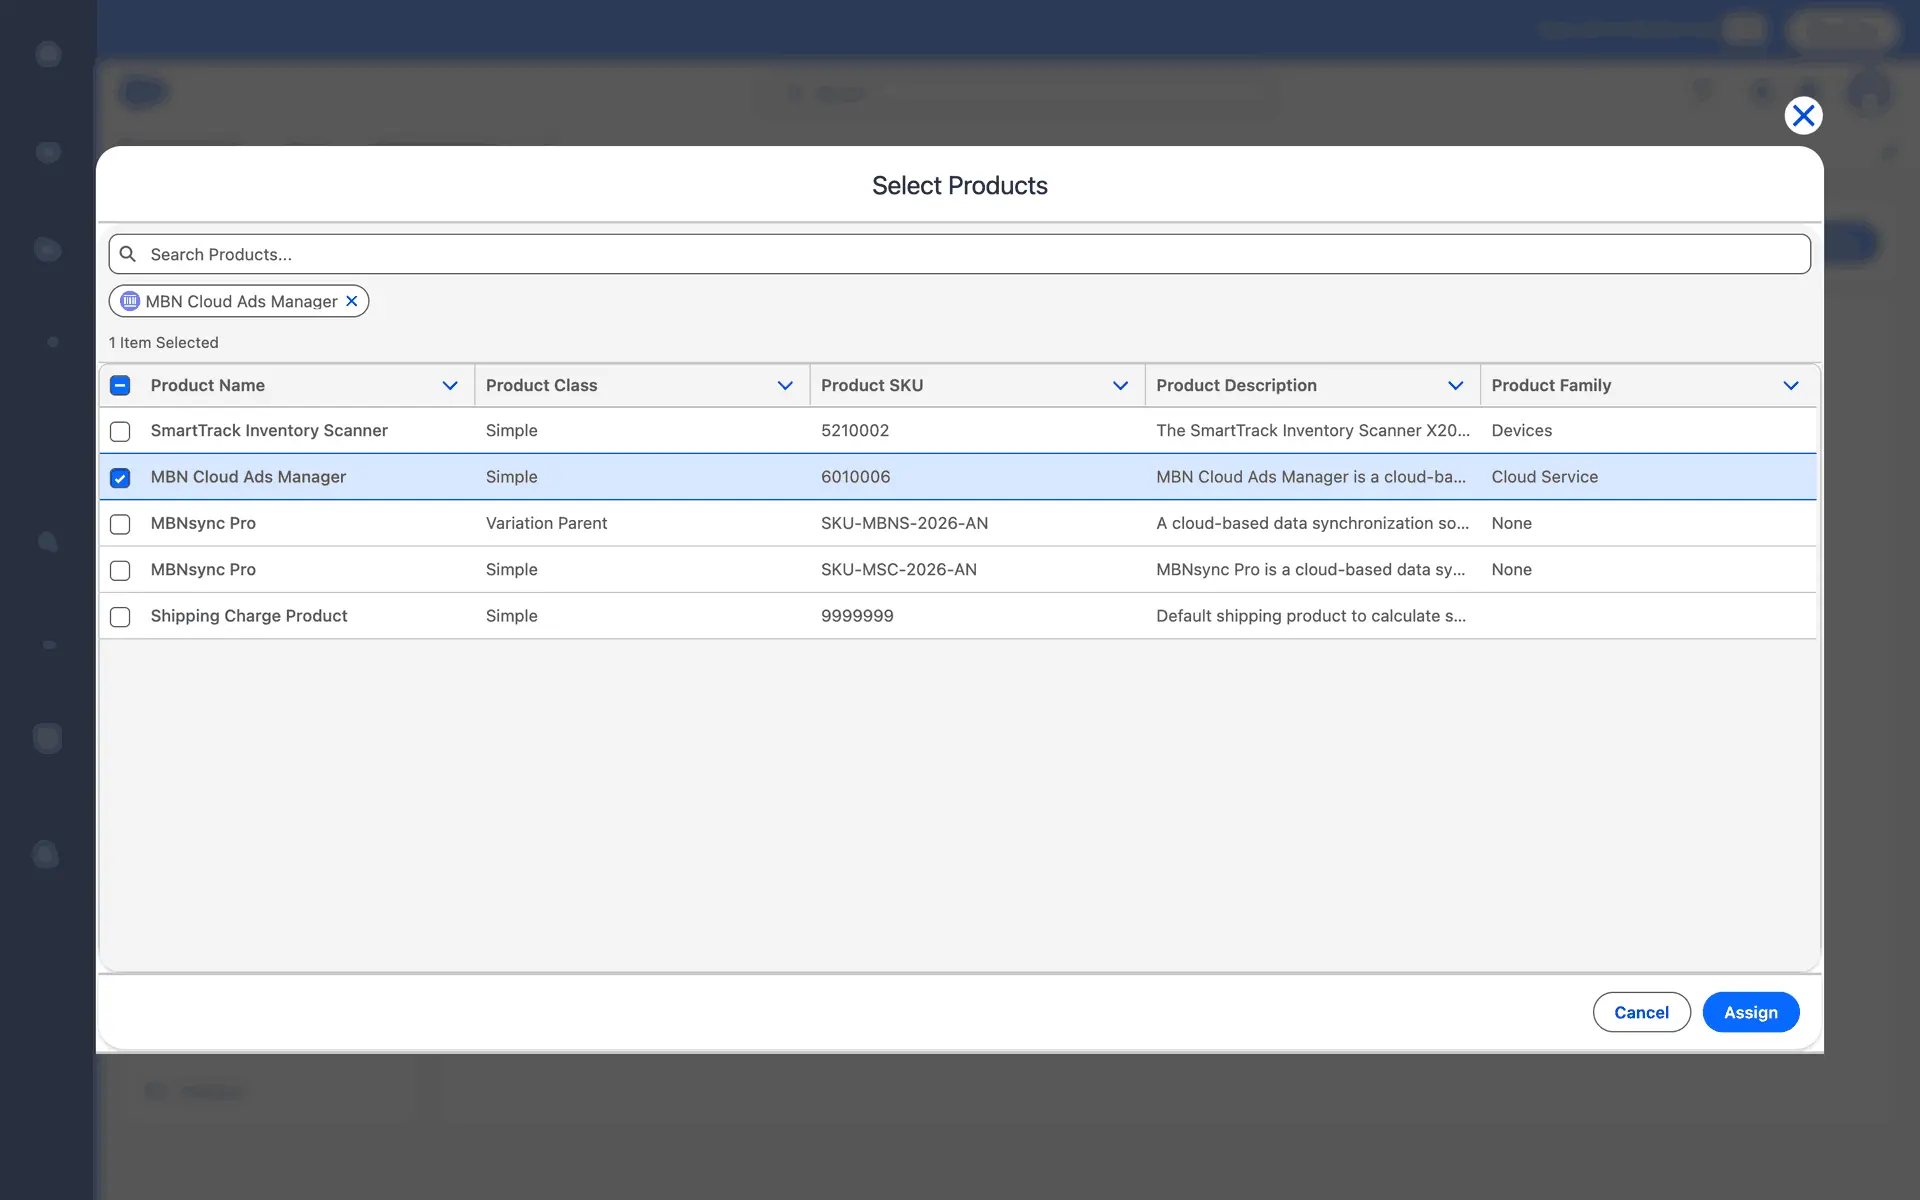
Task: Focus the Search Products field
Action: coord(960,254)
